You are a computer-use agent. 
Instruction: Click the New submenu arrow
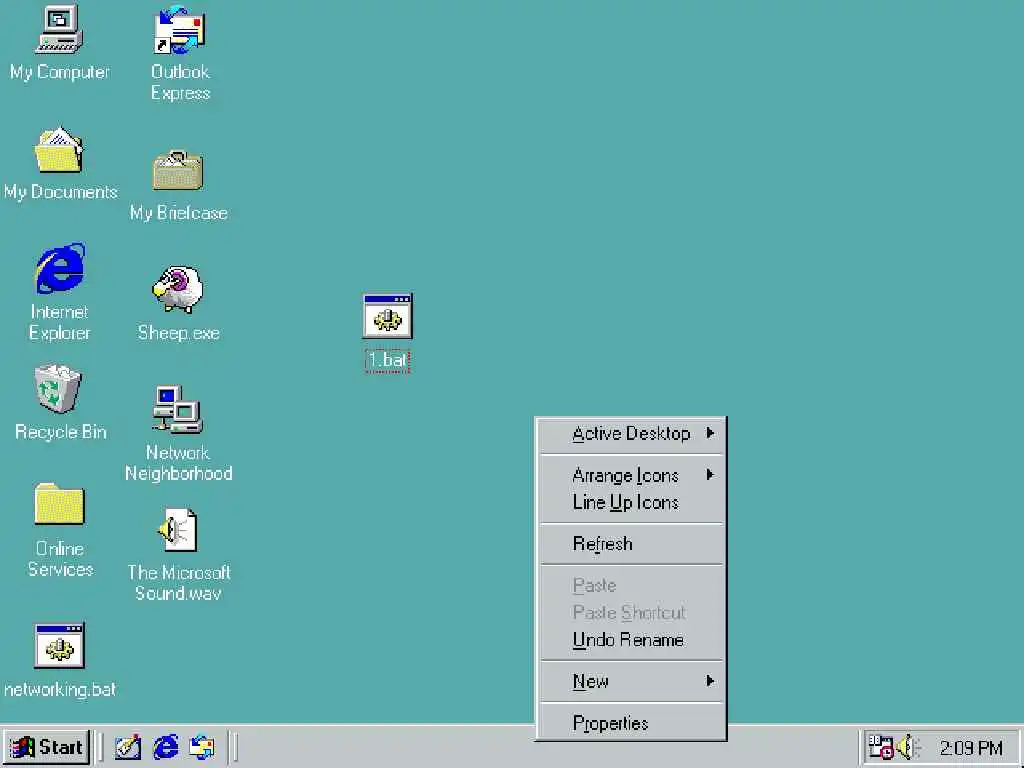tap(711, 681)
